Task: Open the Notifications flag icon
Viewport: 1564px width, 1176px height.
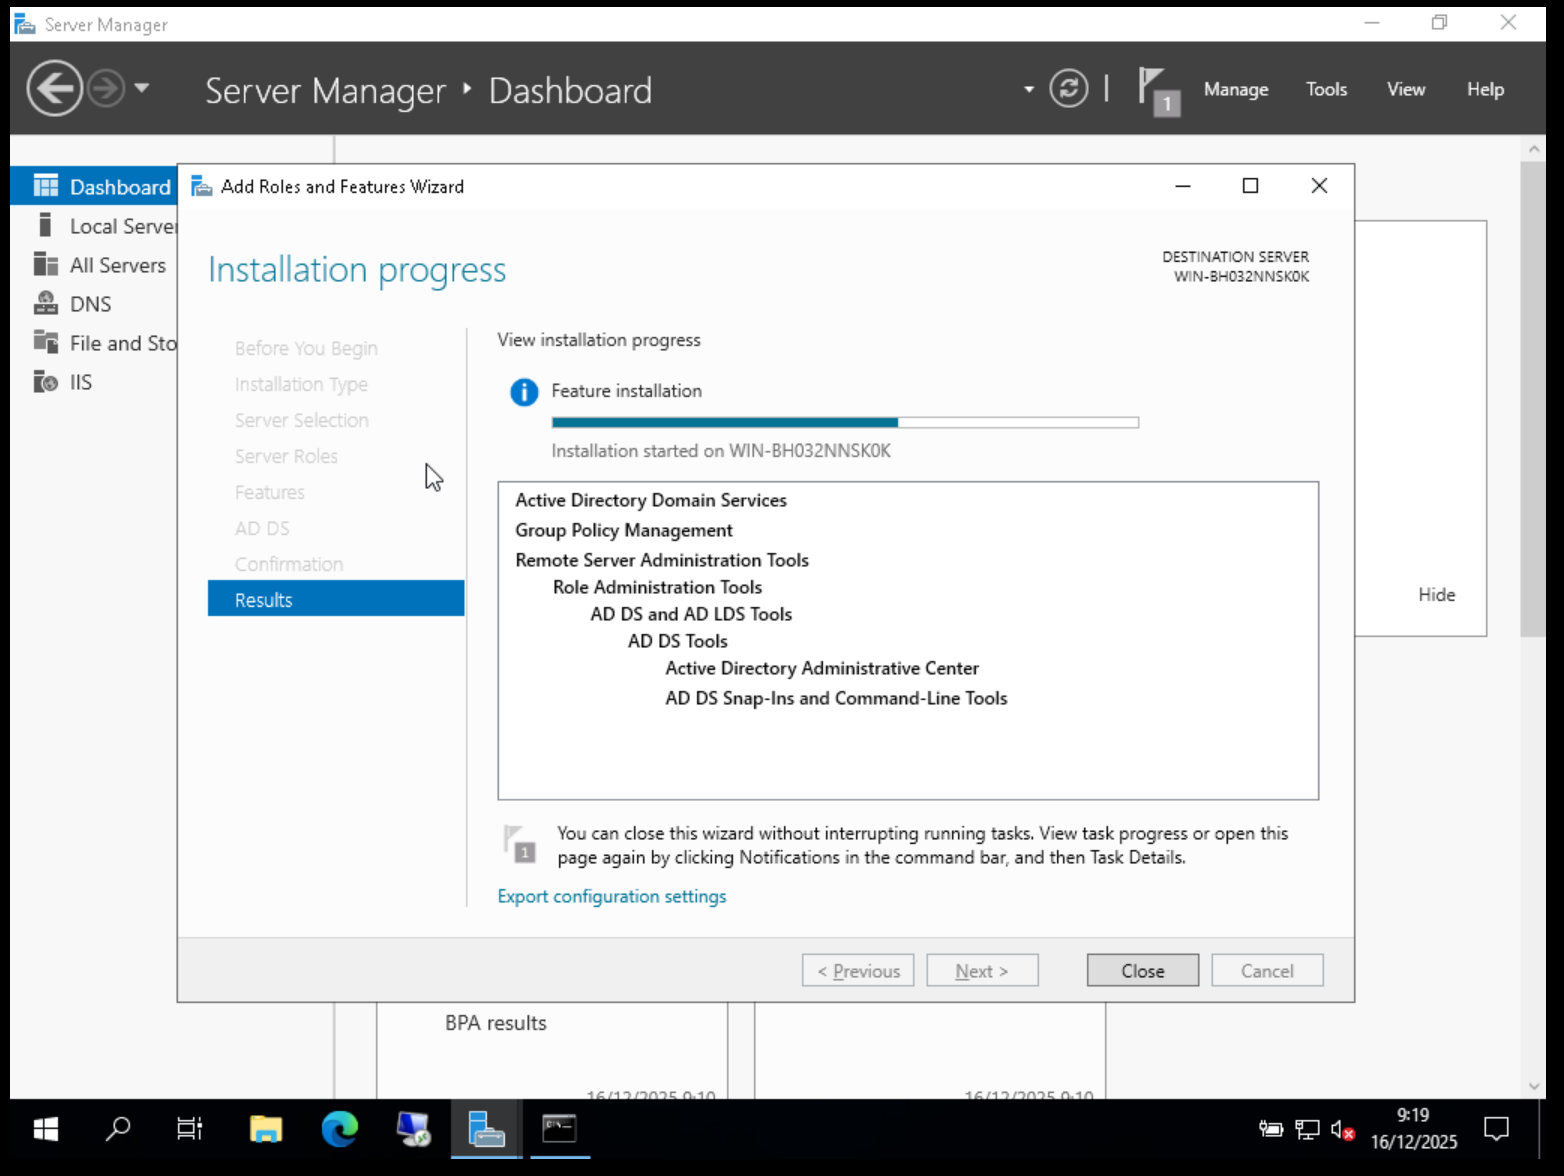Action: pyautogui.click(x=1157, y=90)
